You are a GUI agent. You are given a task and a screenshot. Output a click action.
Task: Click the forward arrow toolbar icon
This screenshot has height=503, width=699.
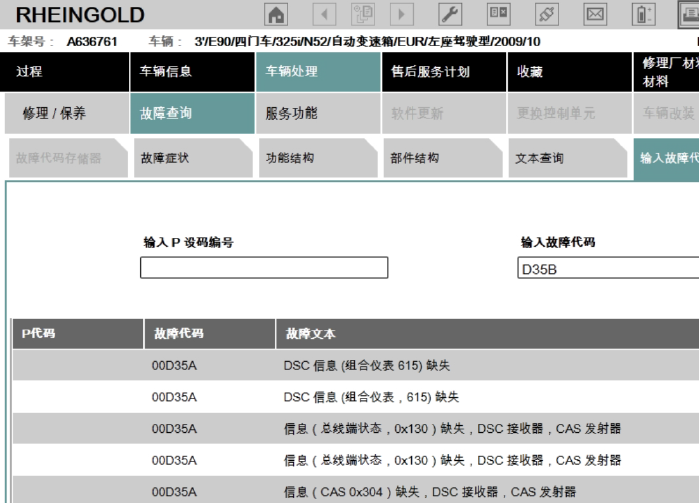tap(402, 14)
